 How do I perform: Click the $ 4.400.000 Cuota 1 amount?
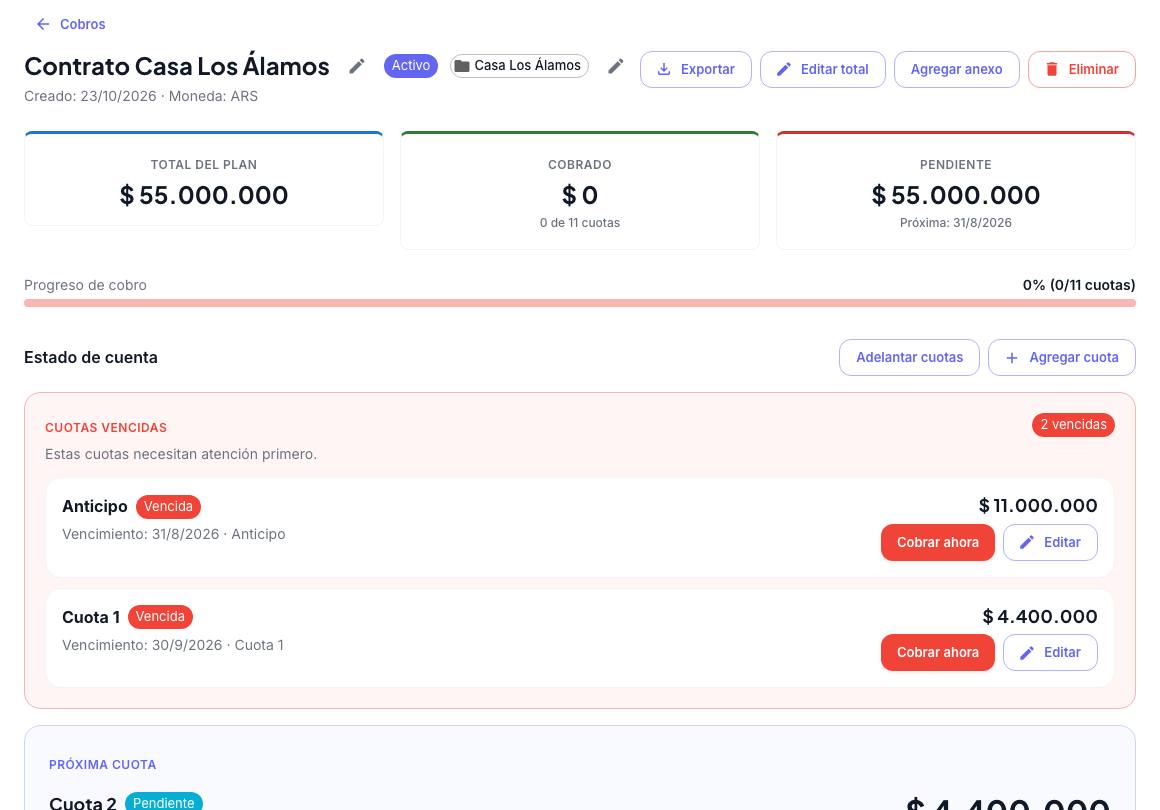coord(1040,617)
